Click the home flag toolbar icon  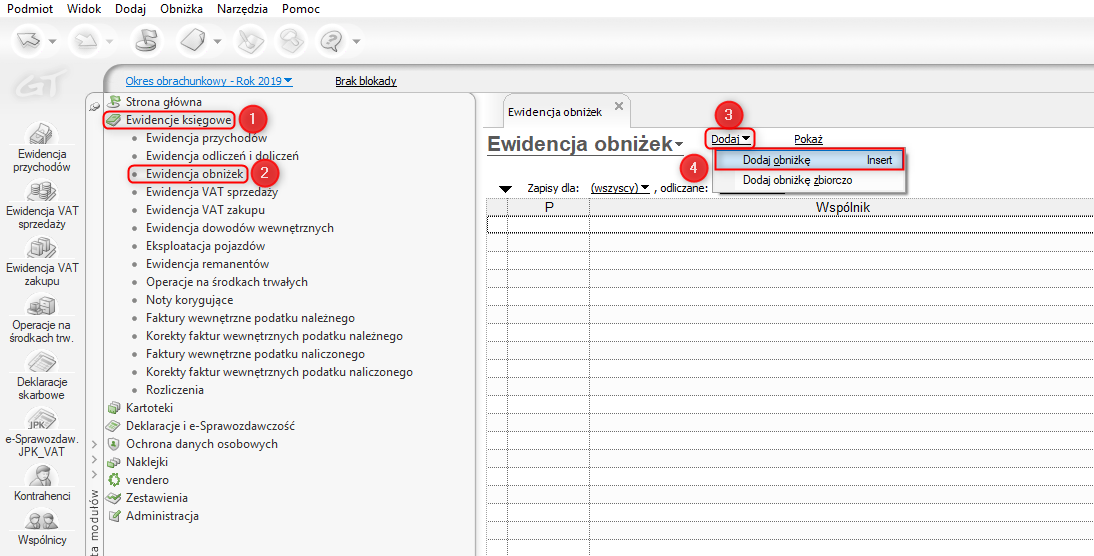pos(147,41)
